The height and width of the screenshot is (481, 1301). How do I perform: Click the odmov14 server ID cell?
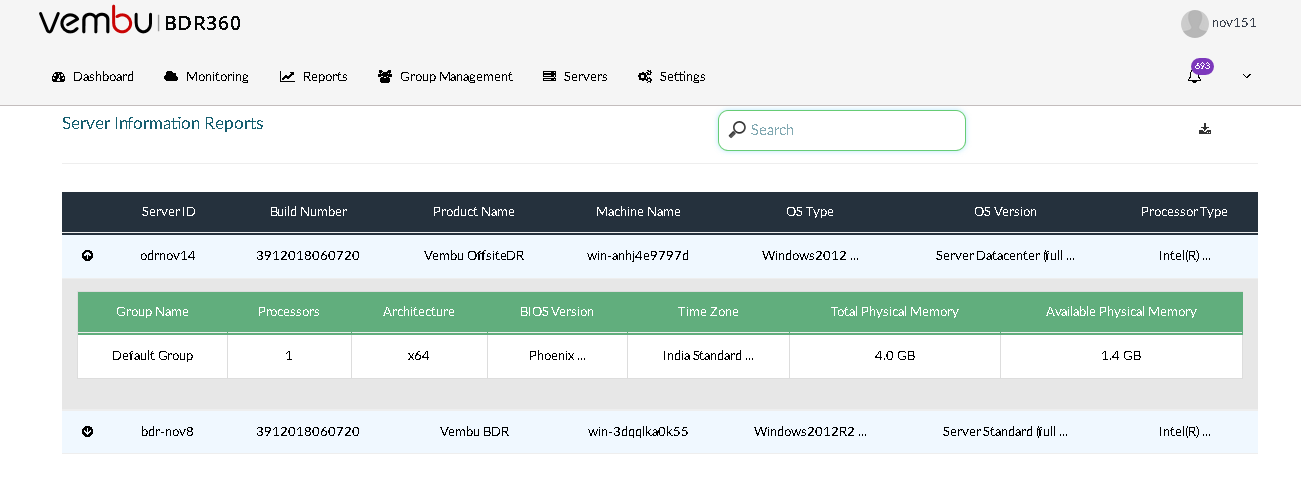point(168,256)
